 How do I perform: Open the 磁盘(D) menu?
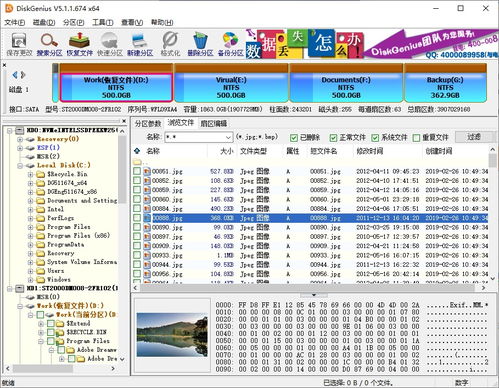[x=44, y=22]
